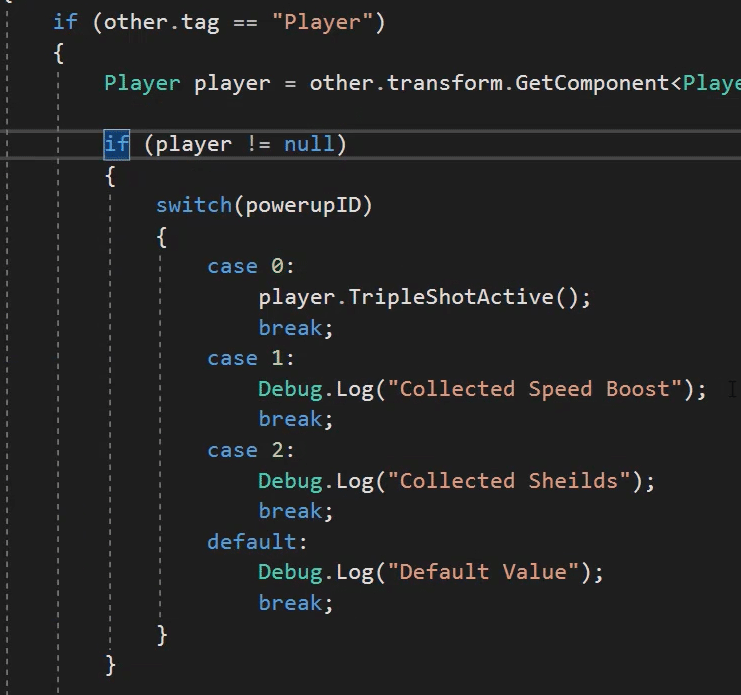Click the default: label
The image size is (741, 695).
pyautogui.click(x=257, y=542)
